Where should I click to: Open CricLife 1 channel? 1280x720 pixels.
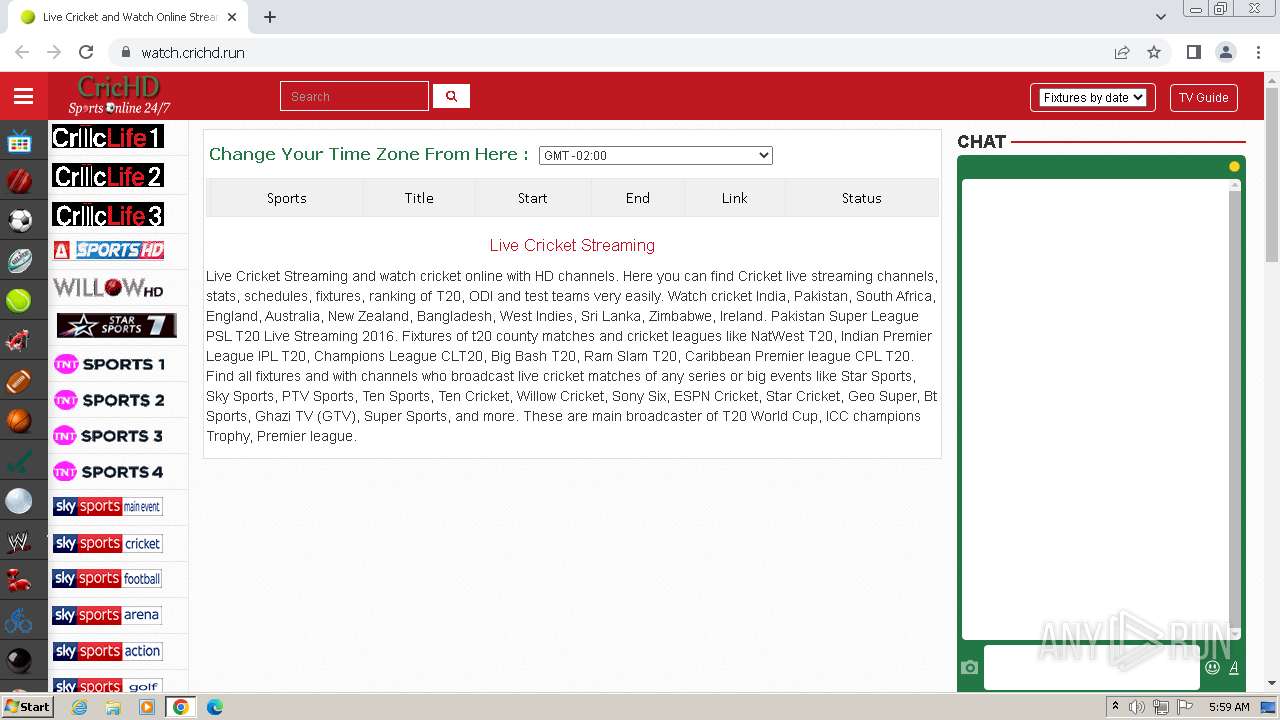[108, 137]
